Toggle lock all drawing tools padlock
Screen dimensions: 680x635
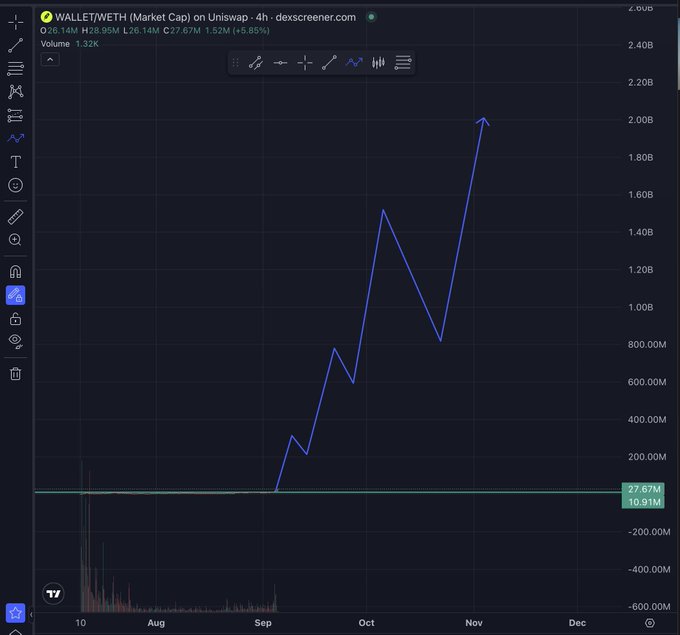[x=16, y=319]
